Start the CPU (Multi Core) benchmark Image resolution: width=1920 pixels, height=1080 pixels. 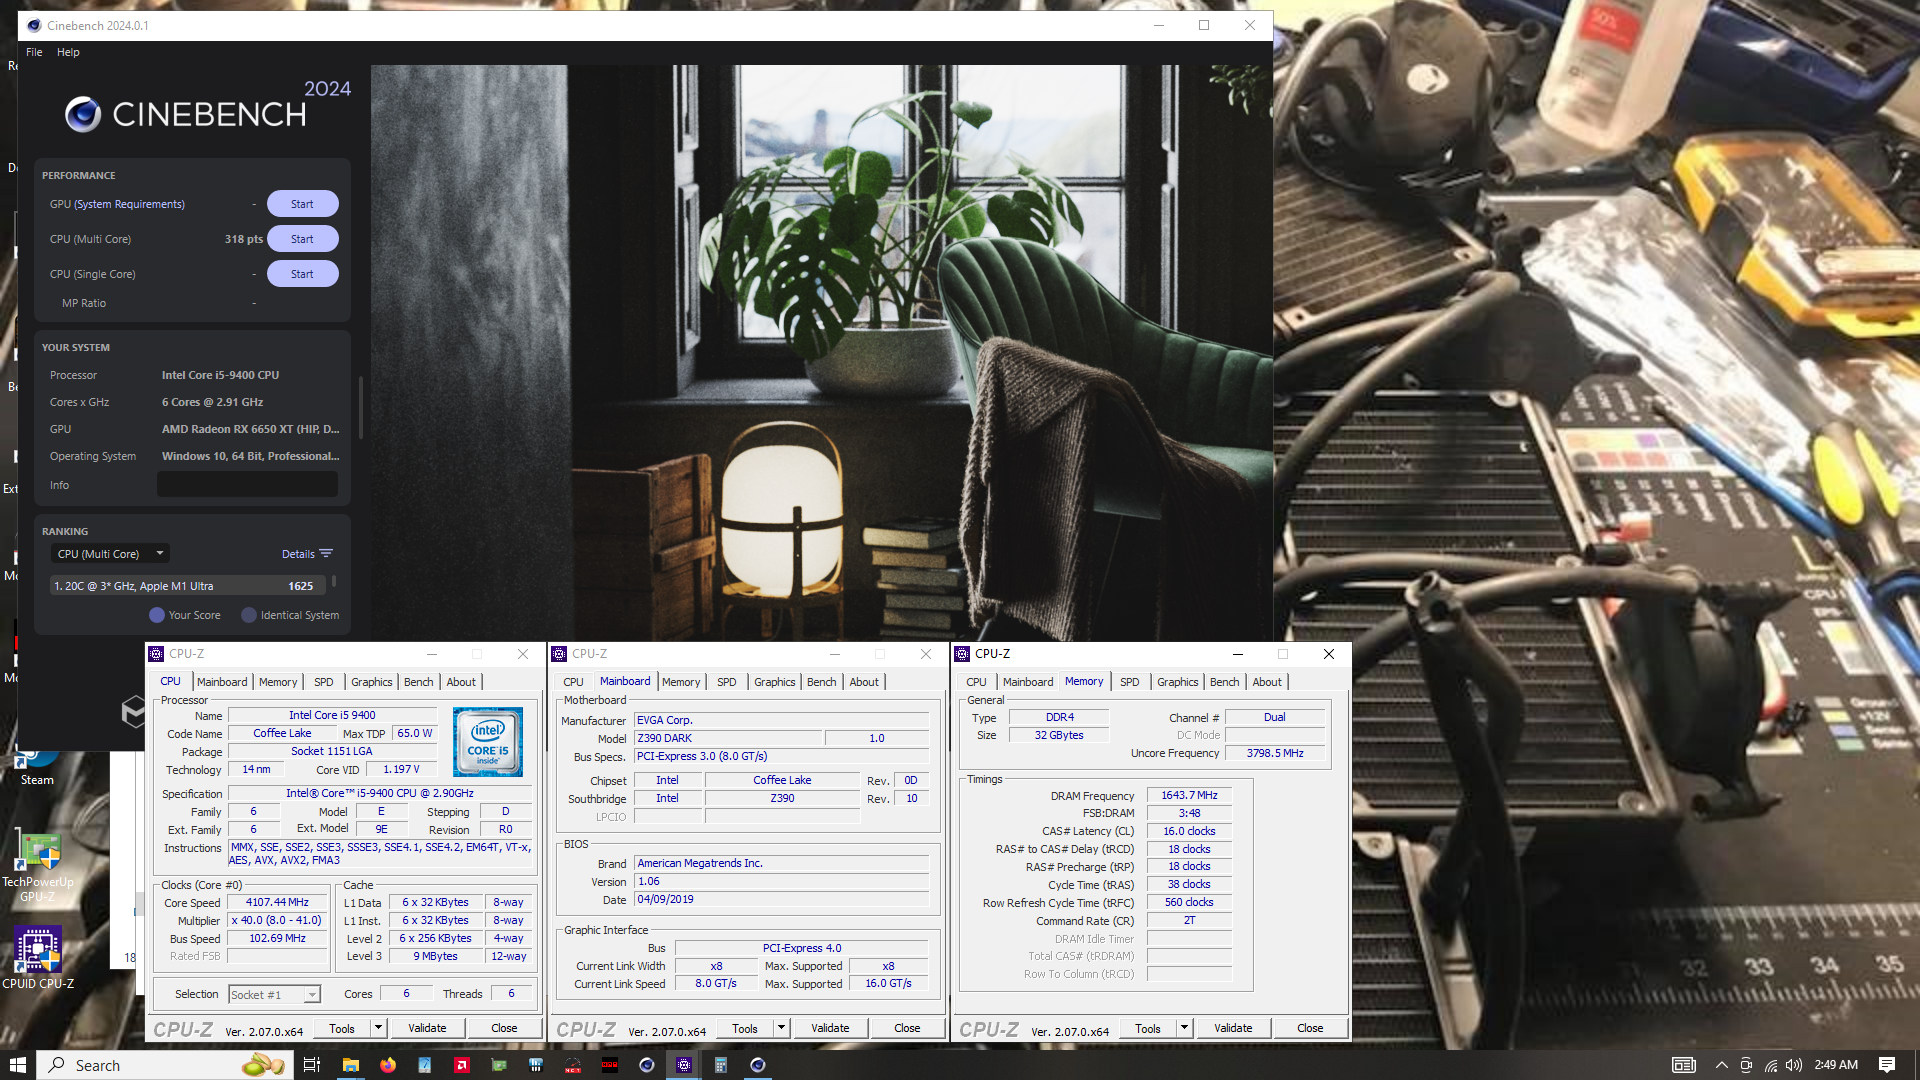302,239
